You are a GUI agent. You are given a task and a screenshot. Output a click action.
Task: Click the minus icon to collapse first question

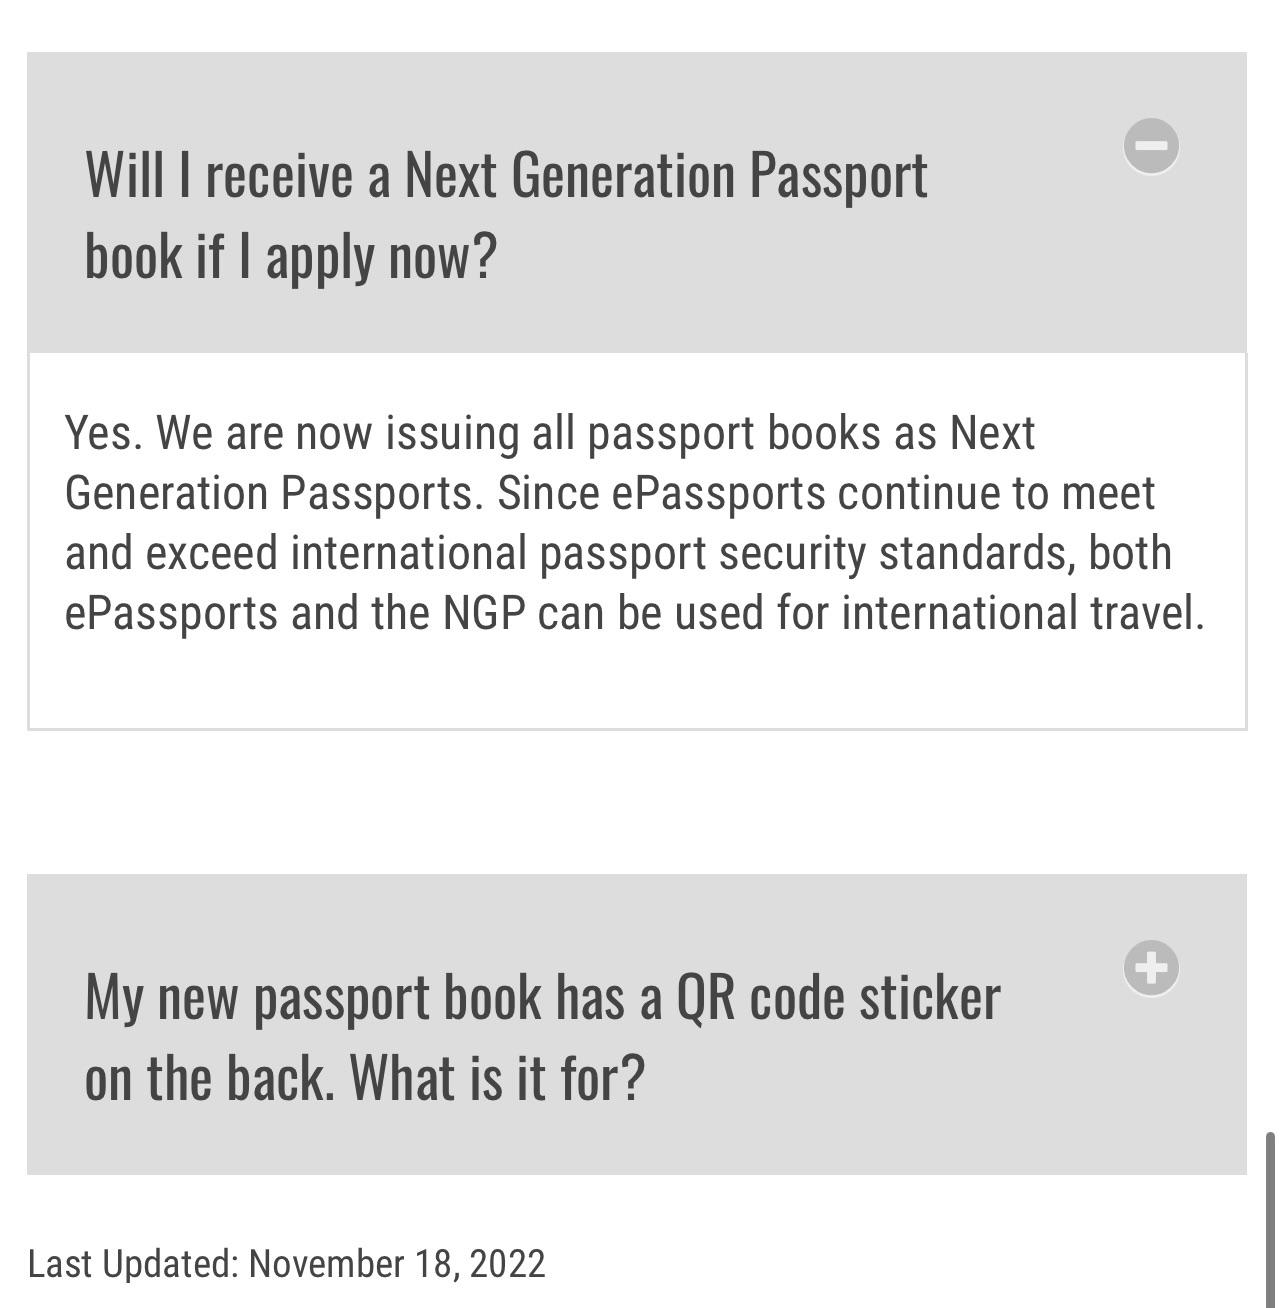click(x=1151, y=145)
